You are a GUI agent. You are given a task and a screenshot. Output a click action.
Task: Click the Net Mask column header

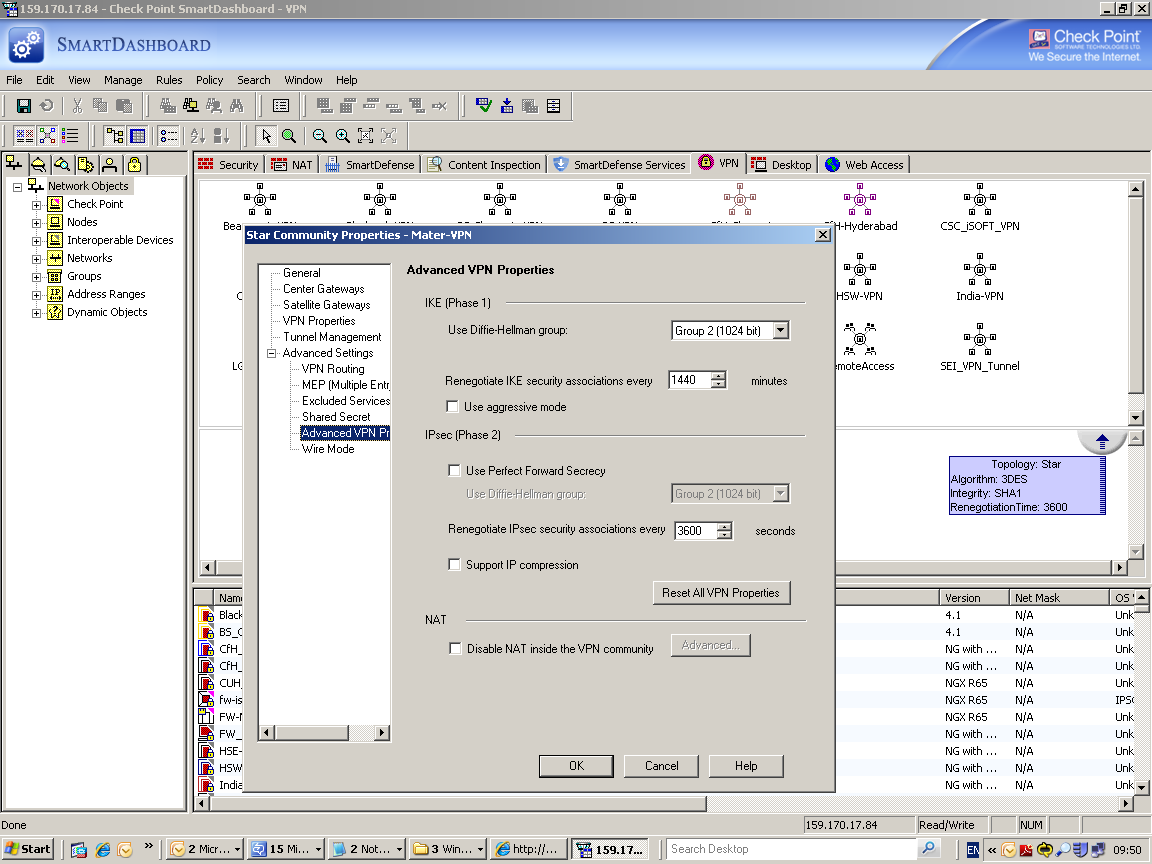(1059, 598)
